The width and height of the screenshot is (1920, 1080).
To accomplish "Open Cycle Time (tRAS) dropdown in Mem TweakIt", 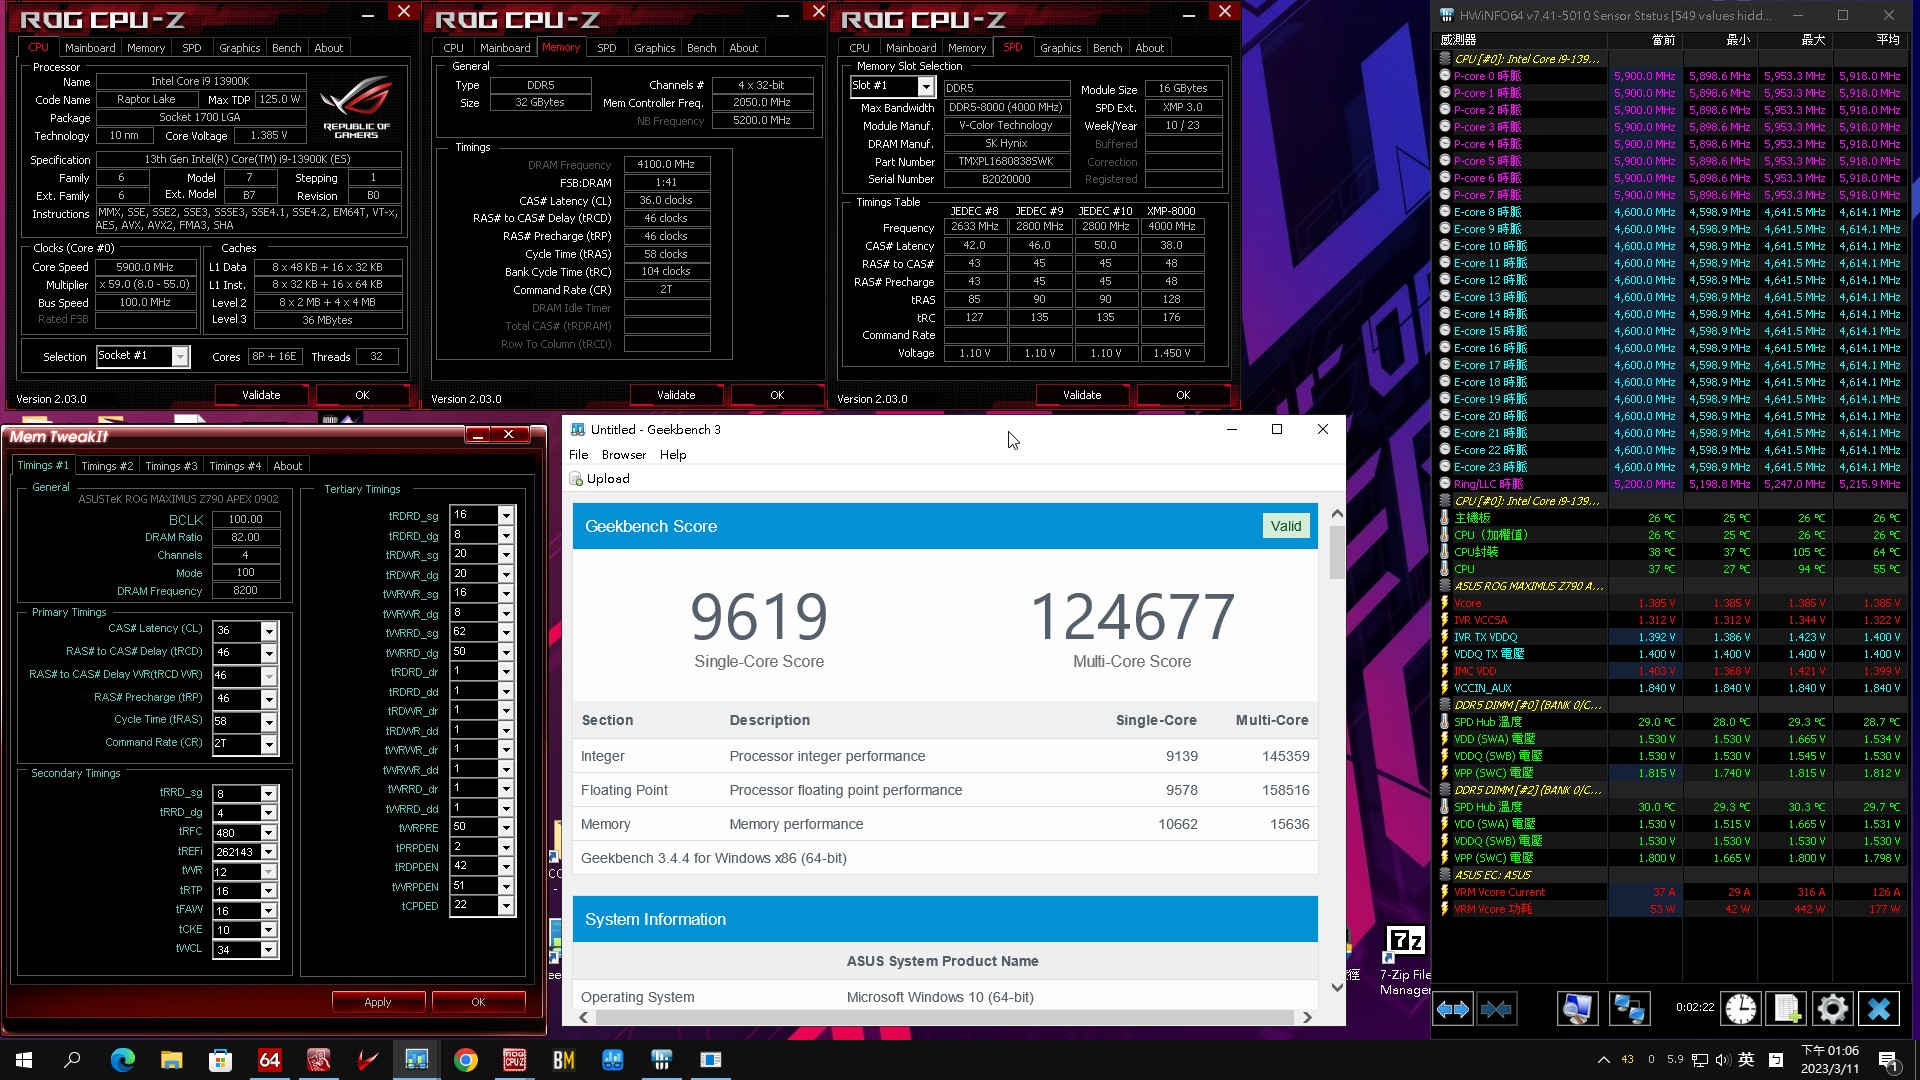I will pos(268,722).
